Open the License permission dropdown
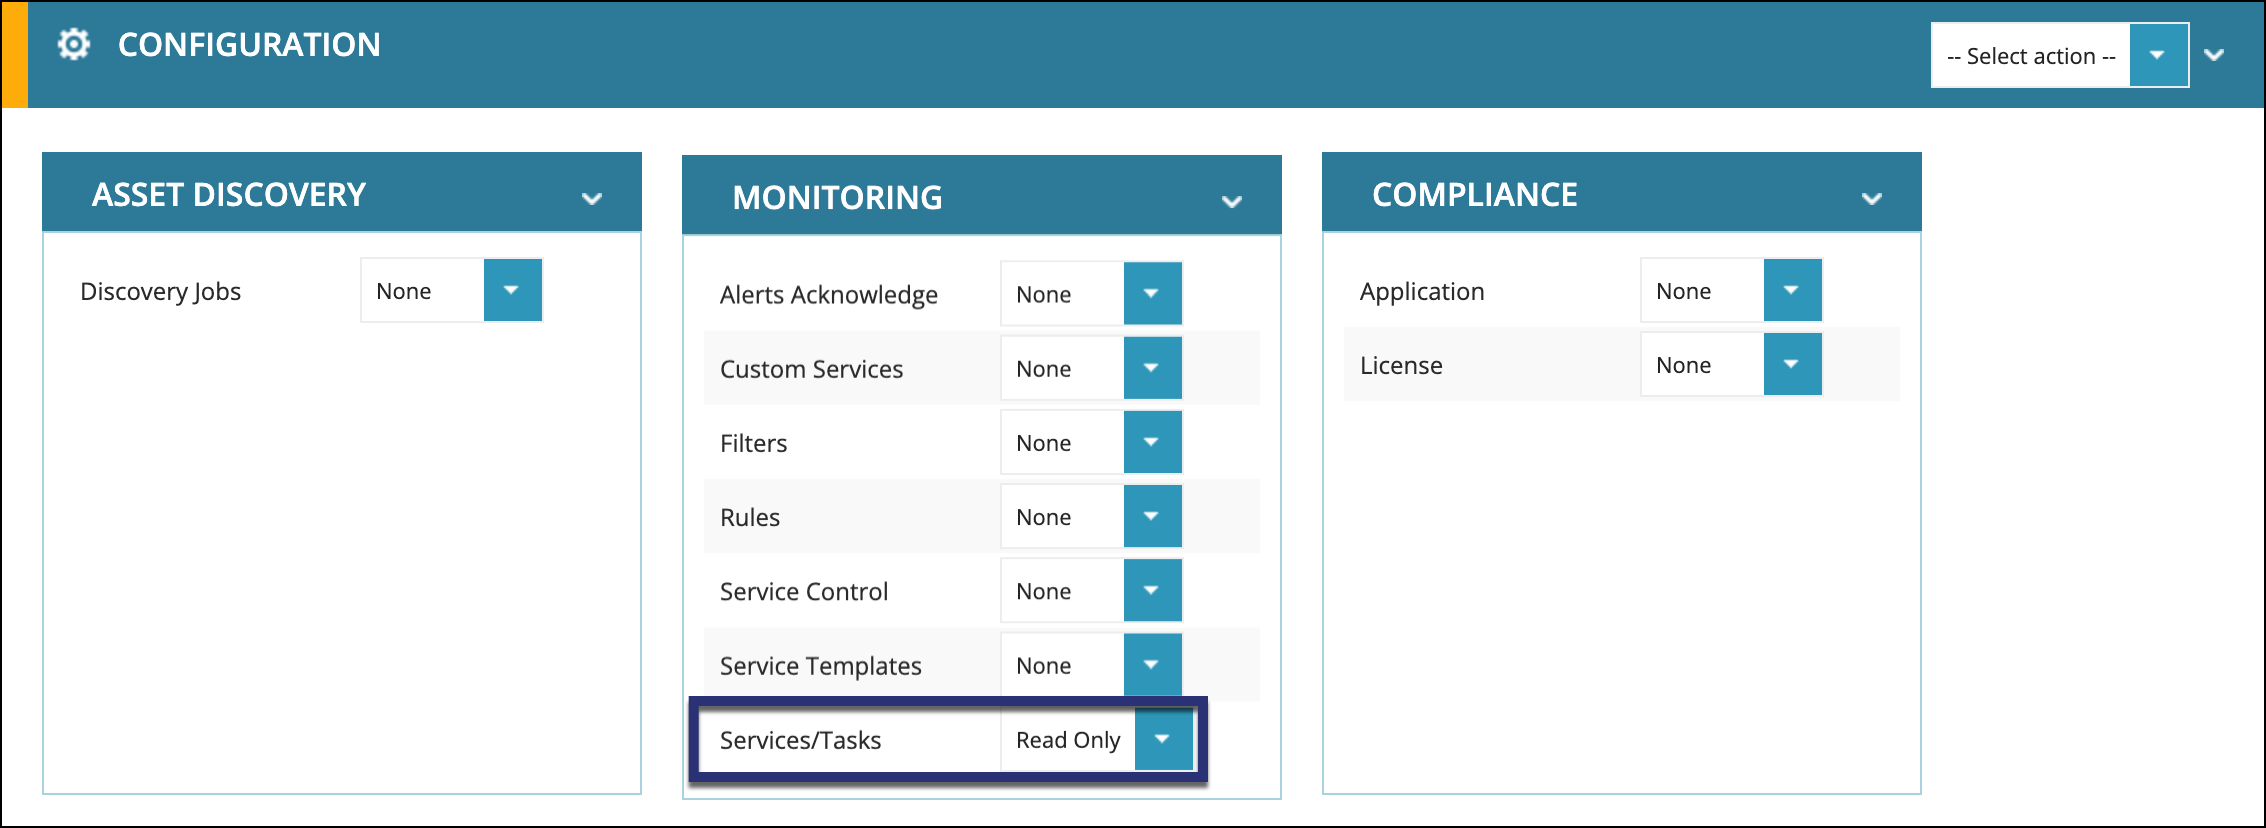Image resolution: width=2266 pixels, height=828 pixels. [1731, 364]
